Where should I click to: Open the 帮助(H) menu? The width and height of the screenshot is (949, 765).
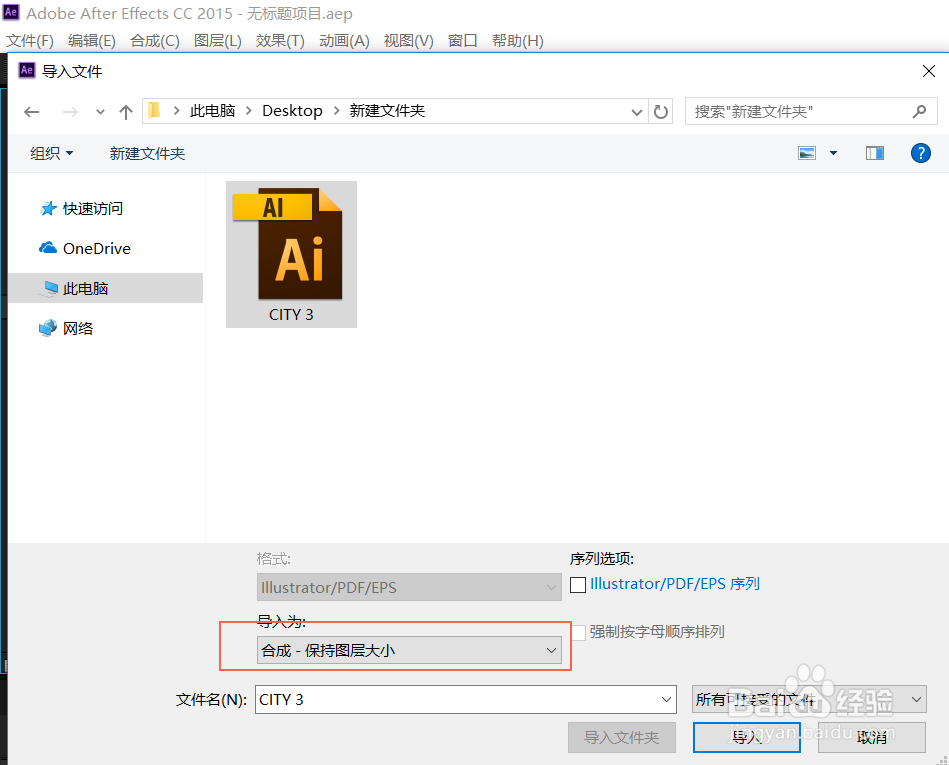tap(517, 41)
